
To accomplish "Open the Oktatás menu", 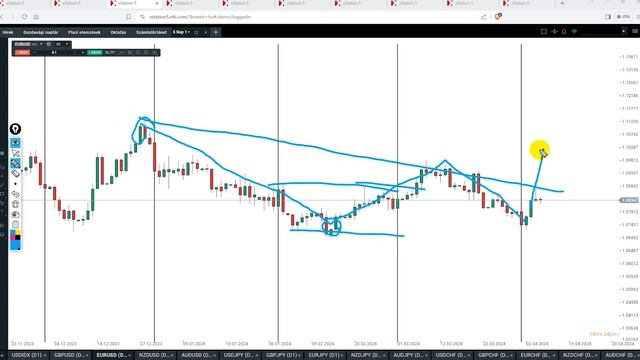I will [x=118, y=32].
